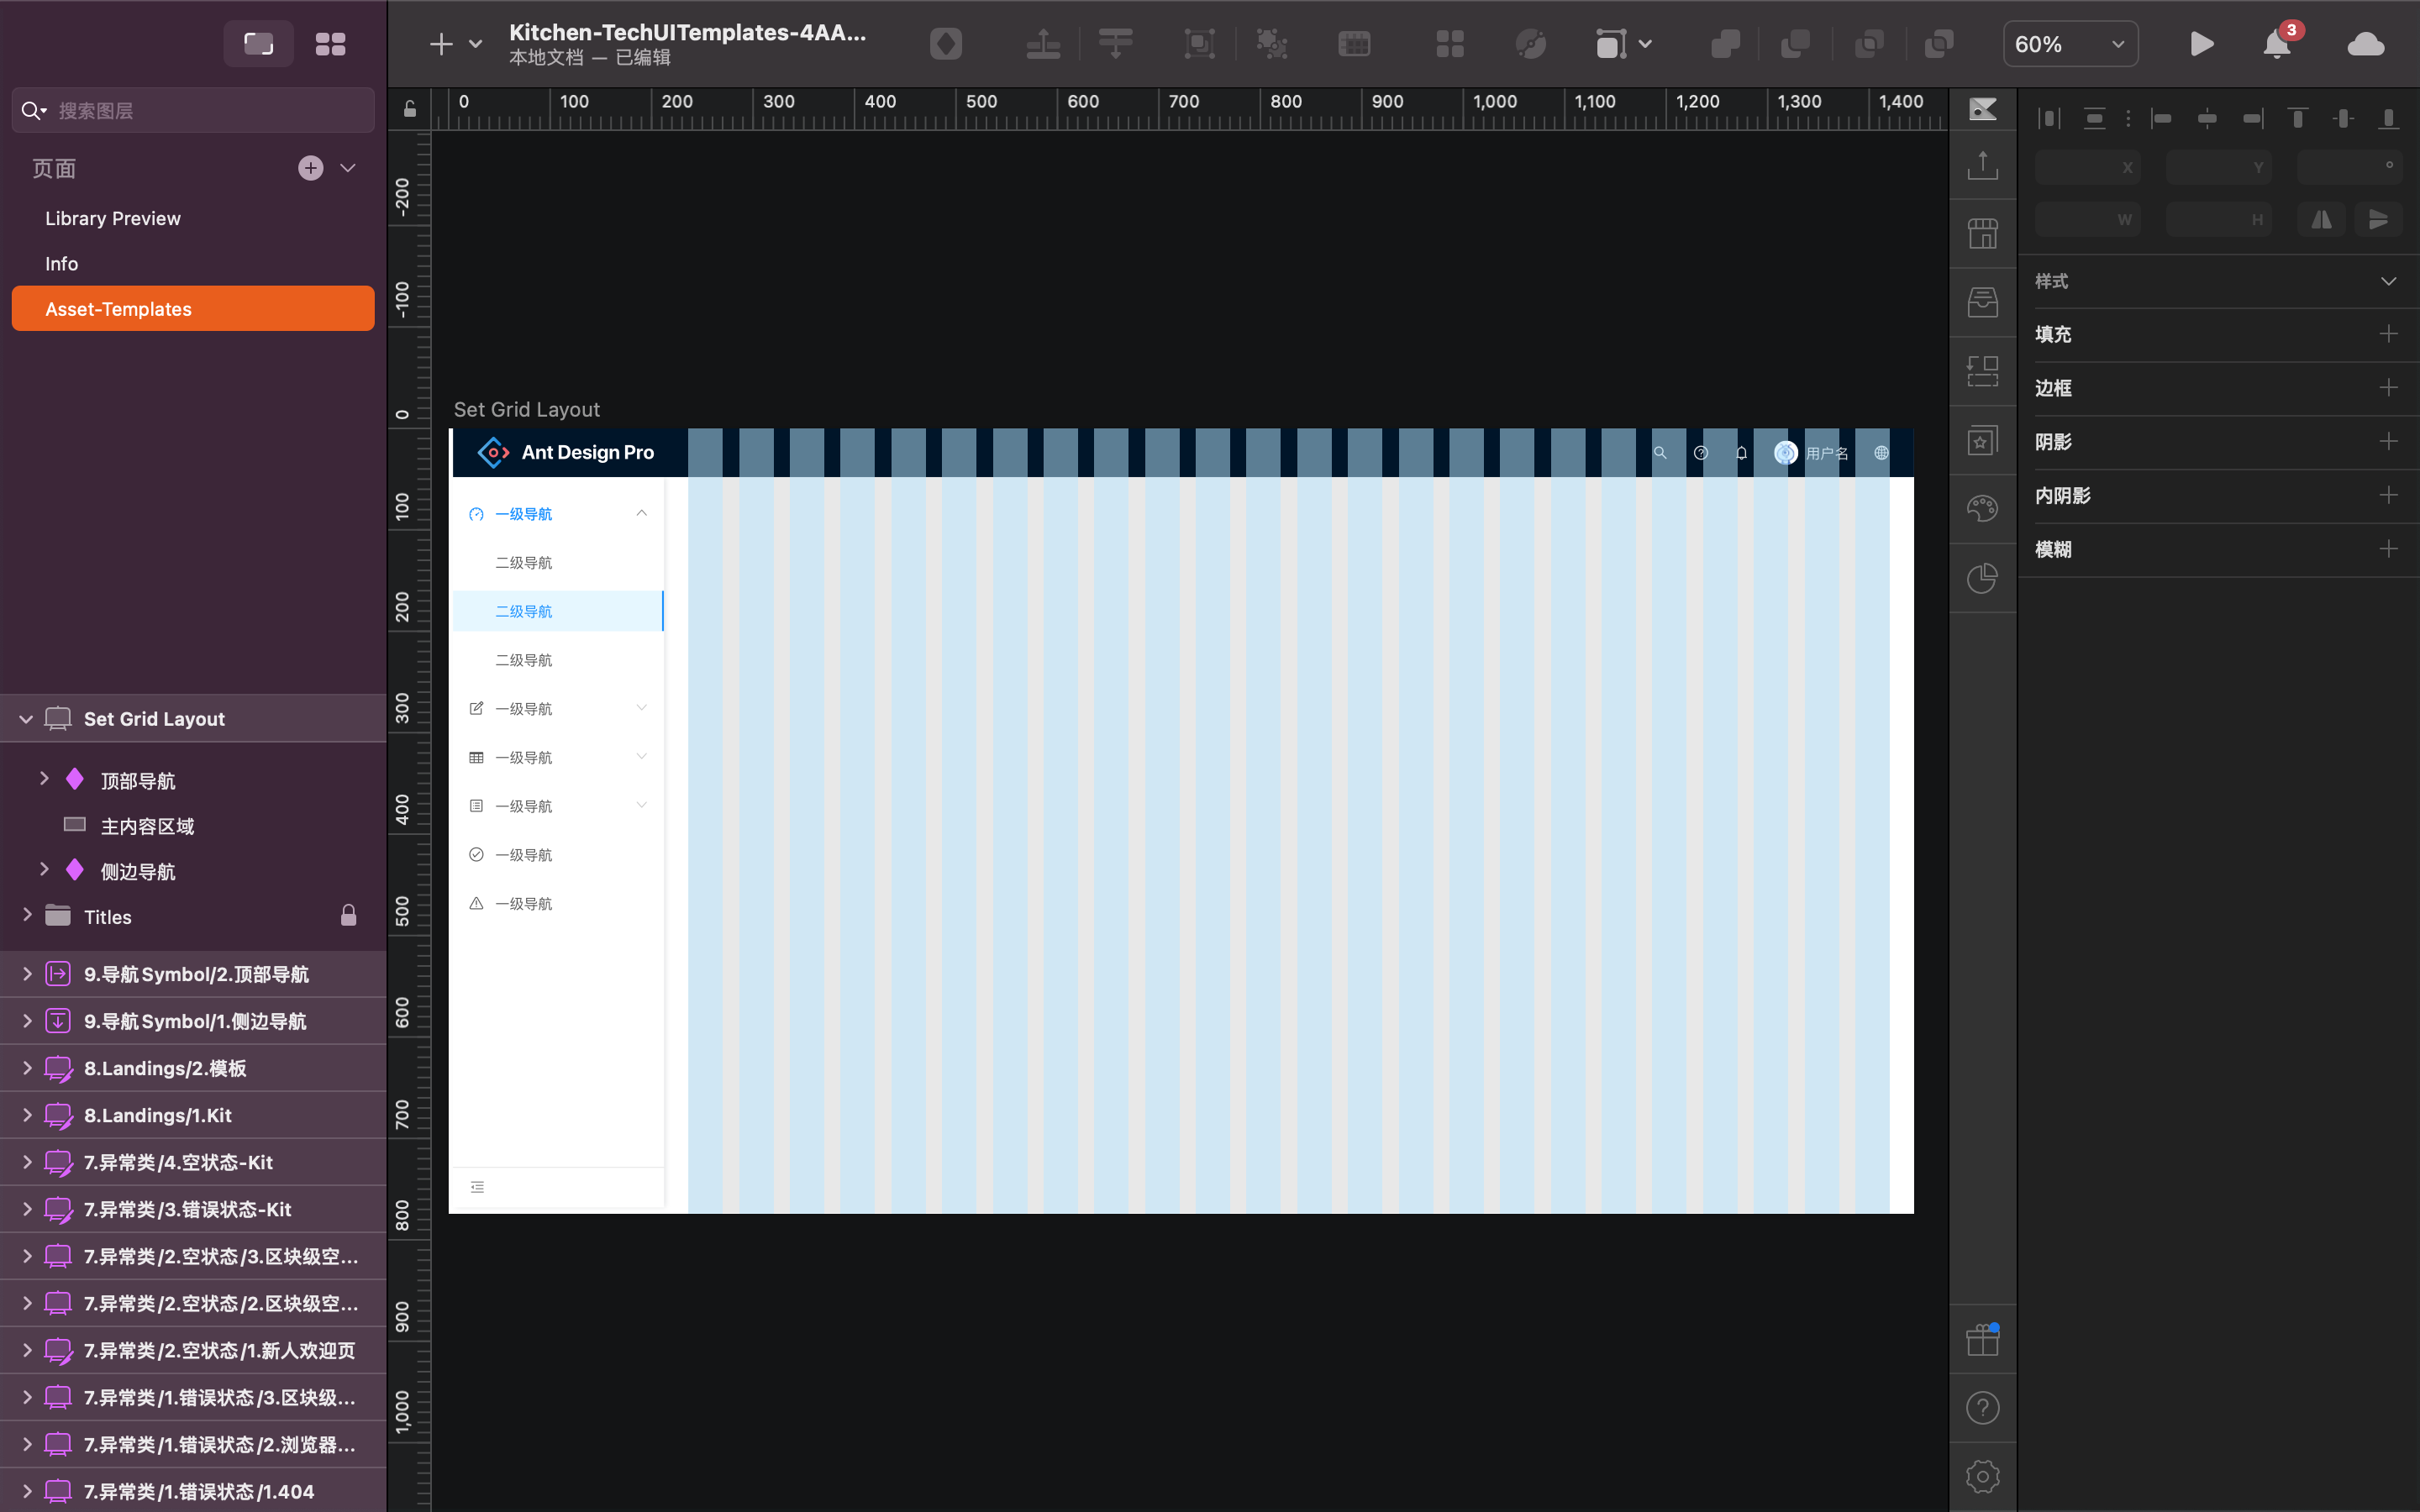Open plugin settings gear icon
2420x1512 pixels.
point(1982,1476)
